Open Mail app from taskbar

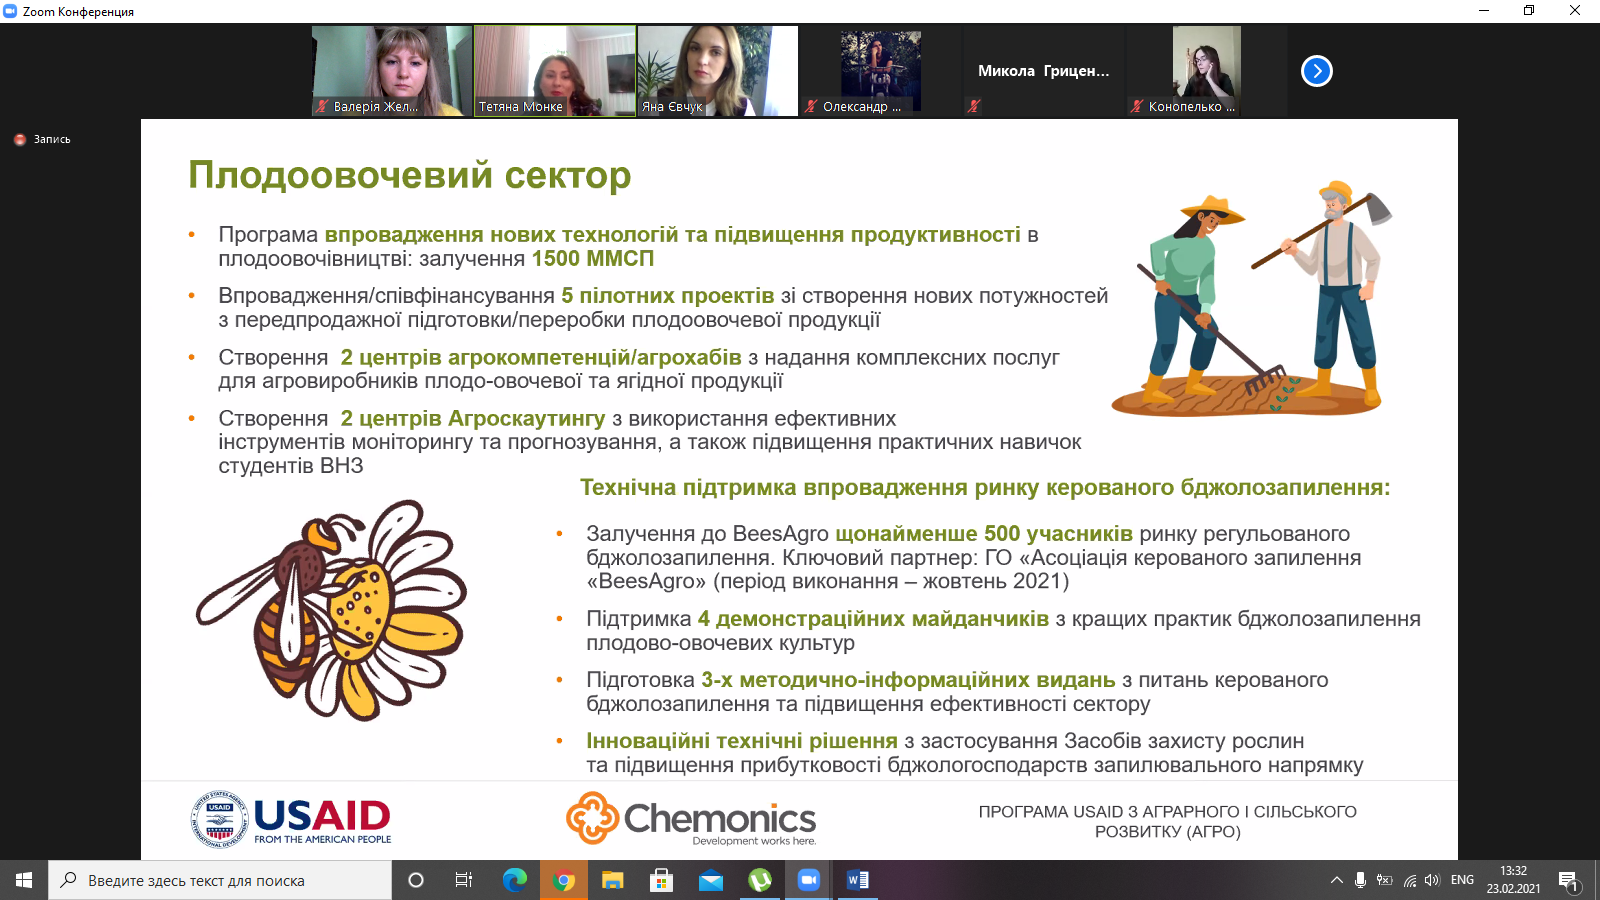click(710, 880)
